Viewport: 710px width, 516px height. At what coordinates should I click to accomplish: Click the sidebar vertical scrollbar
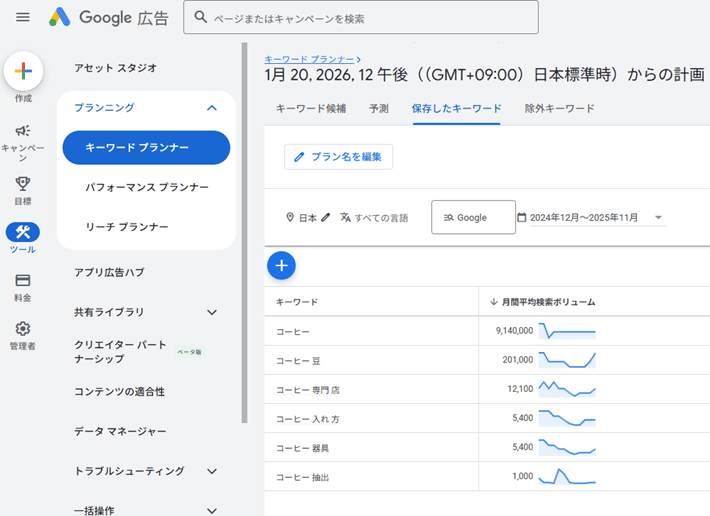click(245, 233)
